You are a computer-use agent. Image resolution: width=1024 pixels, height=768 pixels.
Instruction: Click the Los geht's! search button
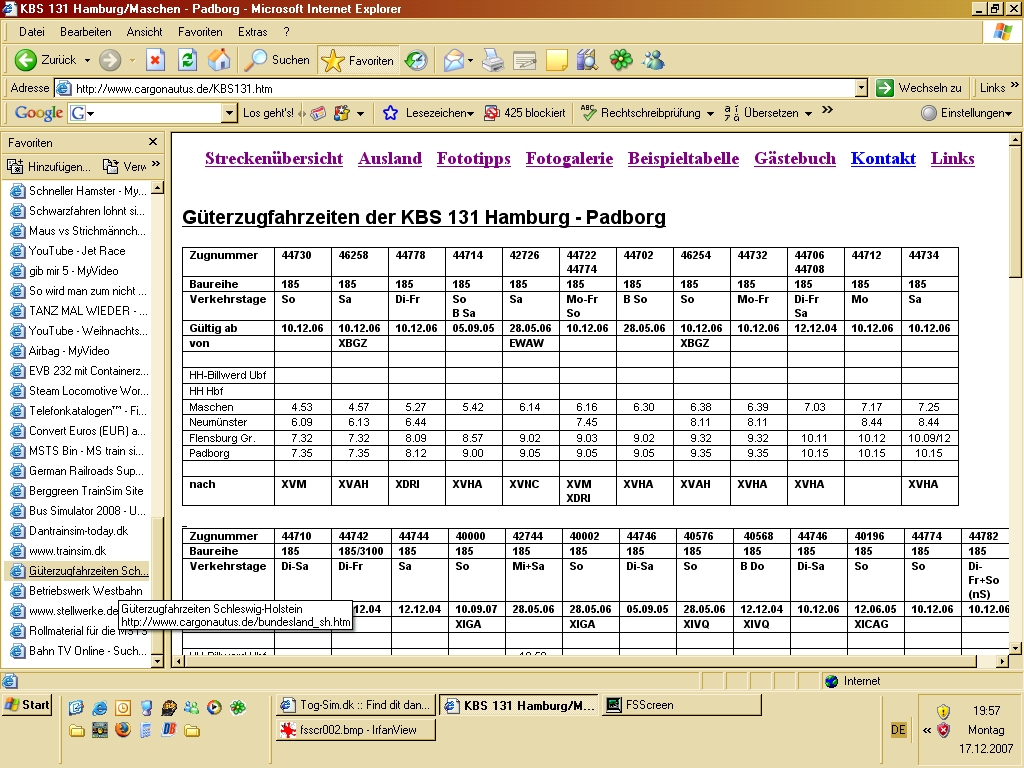(268, 113)
